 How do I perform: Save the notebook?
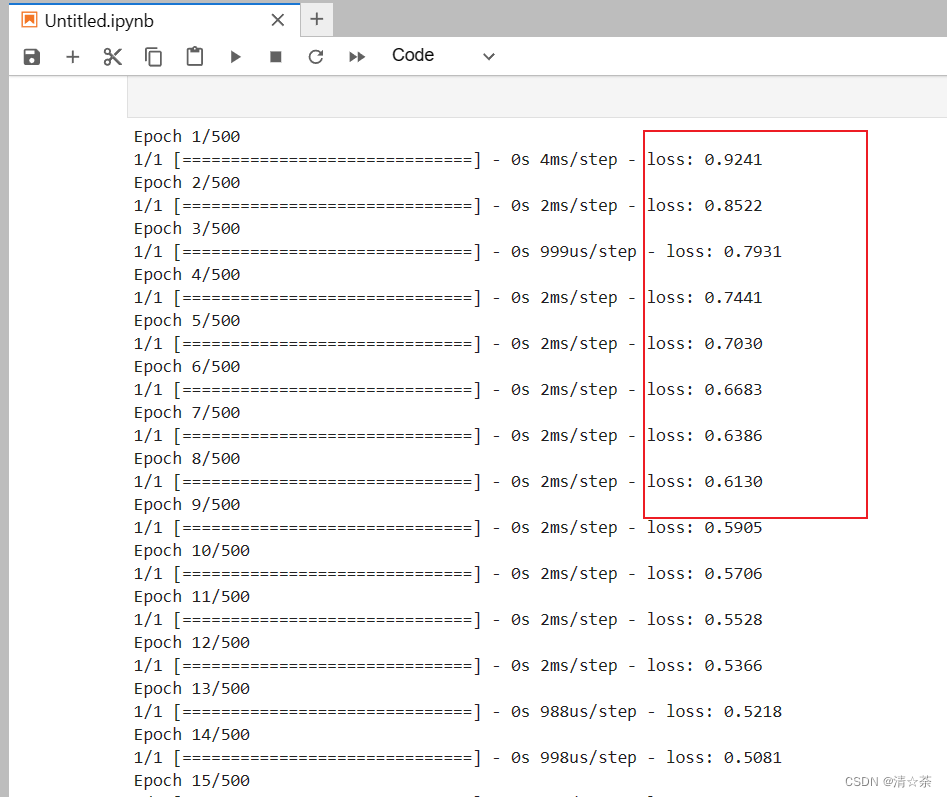point(31,56)
